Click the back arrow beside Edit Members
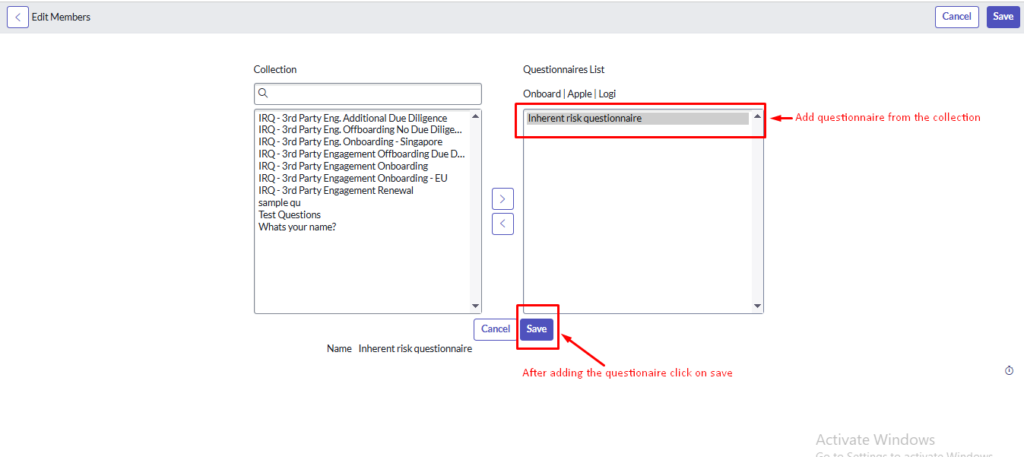Image resolution: width=1024 pixels, height=457 pixels. (18, 17)
